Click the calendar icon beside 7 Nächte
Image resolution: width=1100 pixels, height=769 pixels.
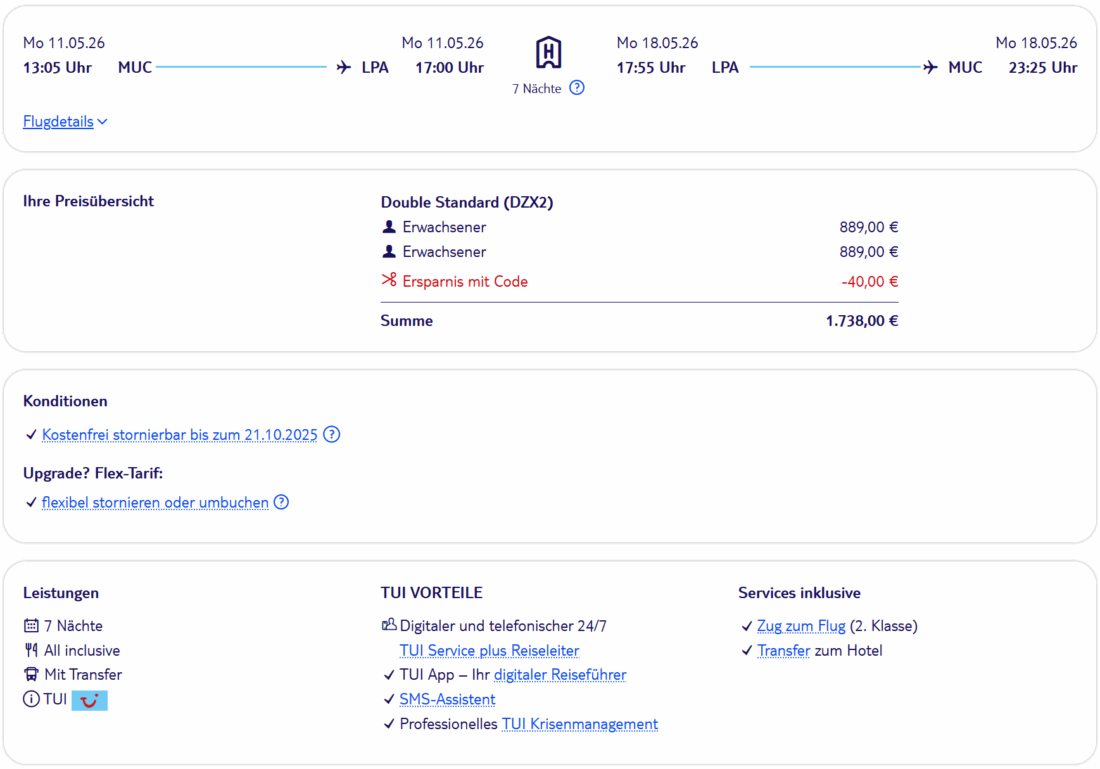click(31, 626)
